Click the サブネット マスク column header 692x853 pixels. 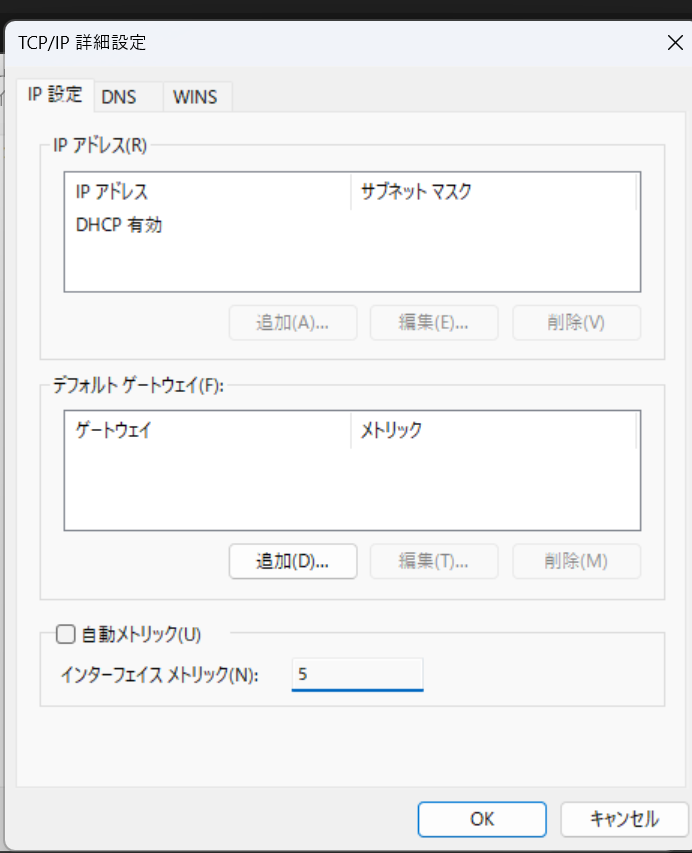tap(492, 191)
